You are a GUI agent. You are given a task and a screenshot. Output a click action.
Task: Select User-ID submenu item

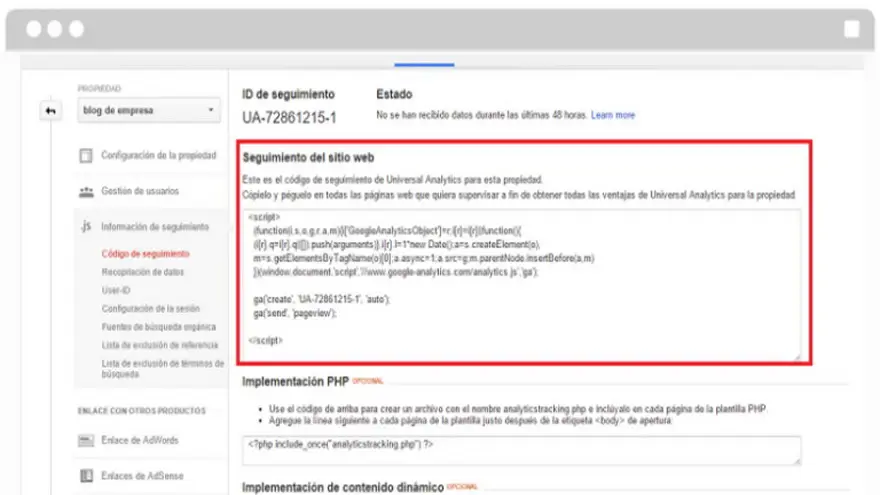pos(116,290)
